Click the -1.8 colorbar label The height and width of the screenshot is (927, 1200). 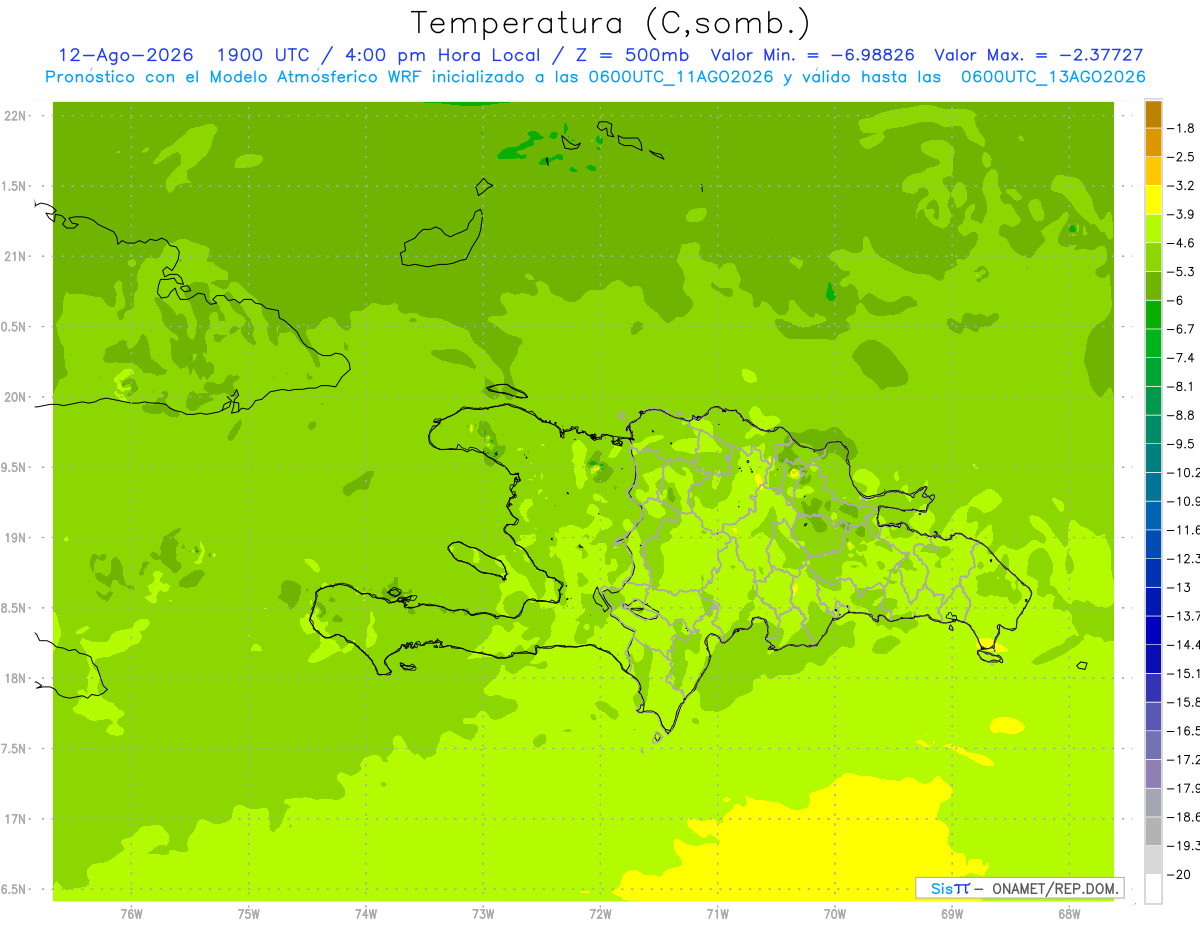1183,129
